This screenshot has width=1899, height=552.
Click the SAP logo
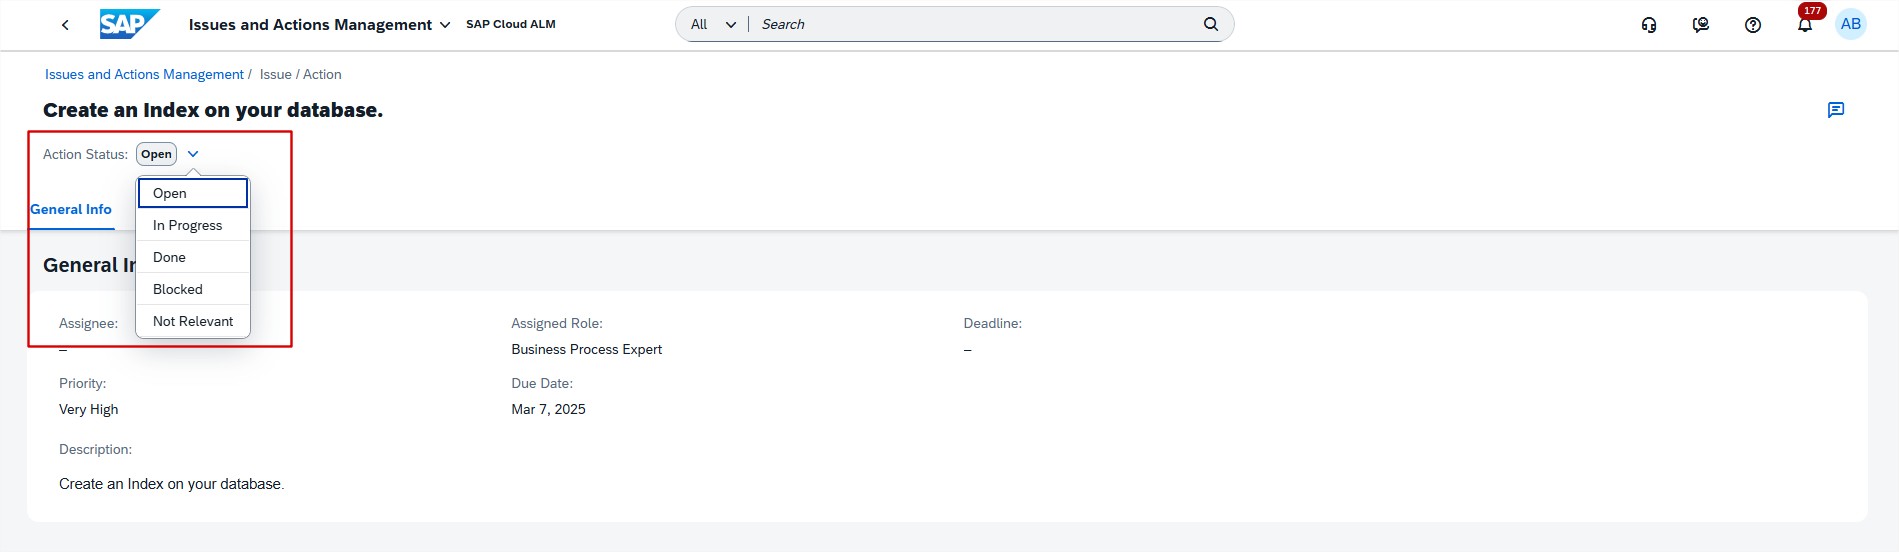click(x=129, y=24)
